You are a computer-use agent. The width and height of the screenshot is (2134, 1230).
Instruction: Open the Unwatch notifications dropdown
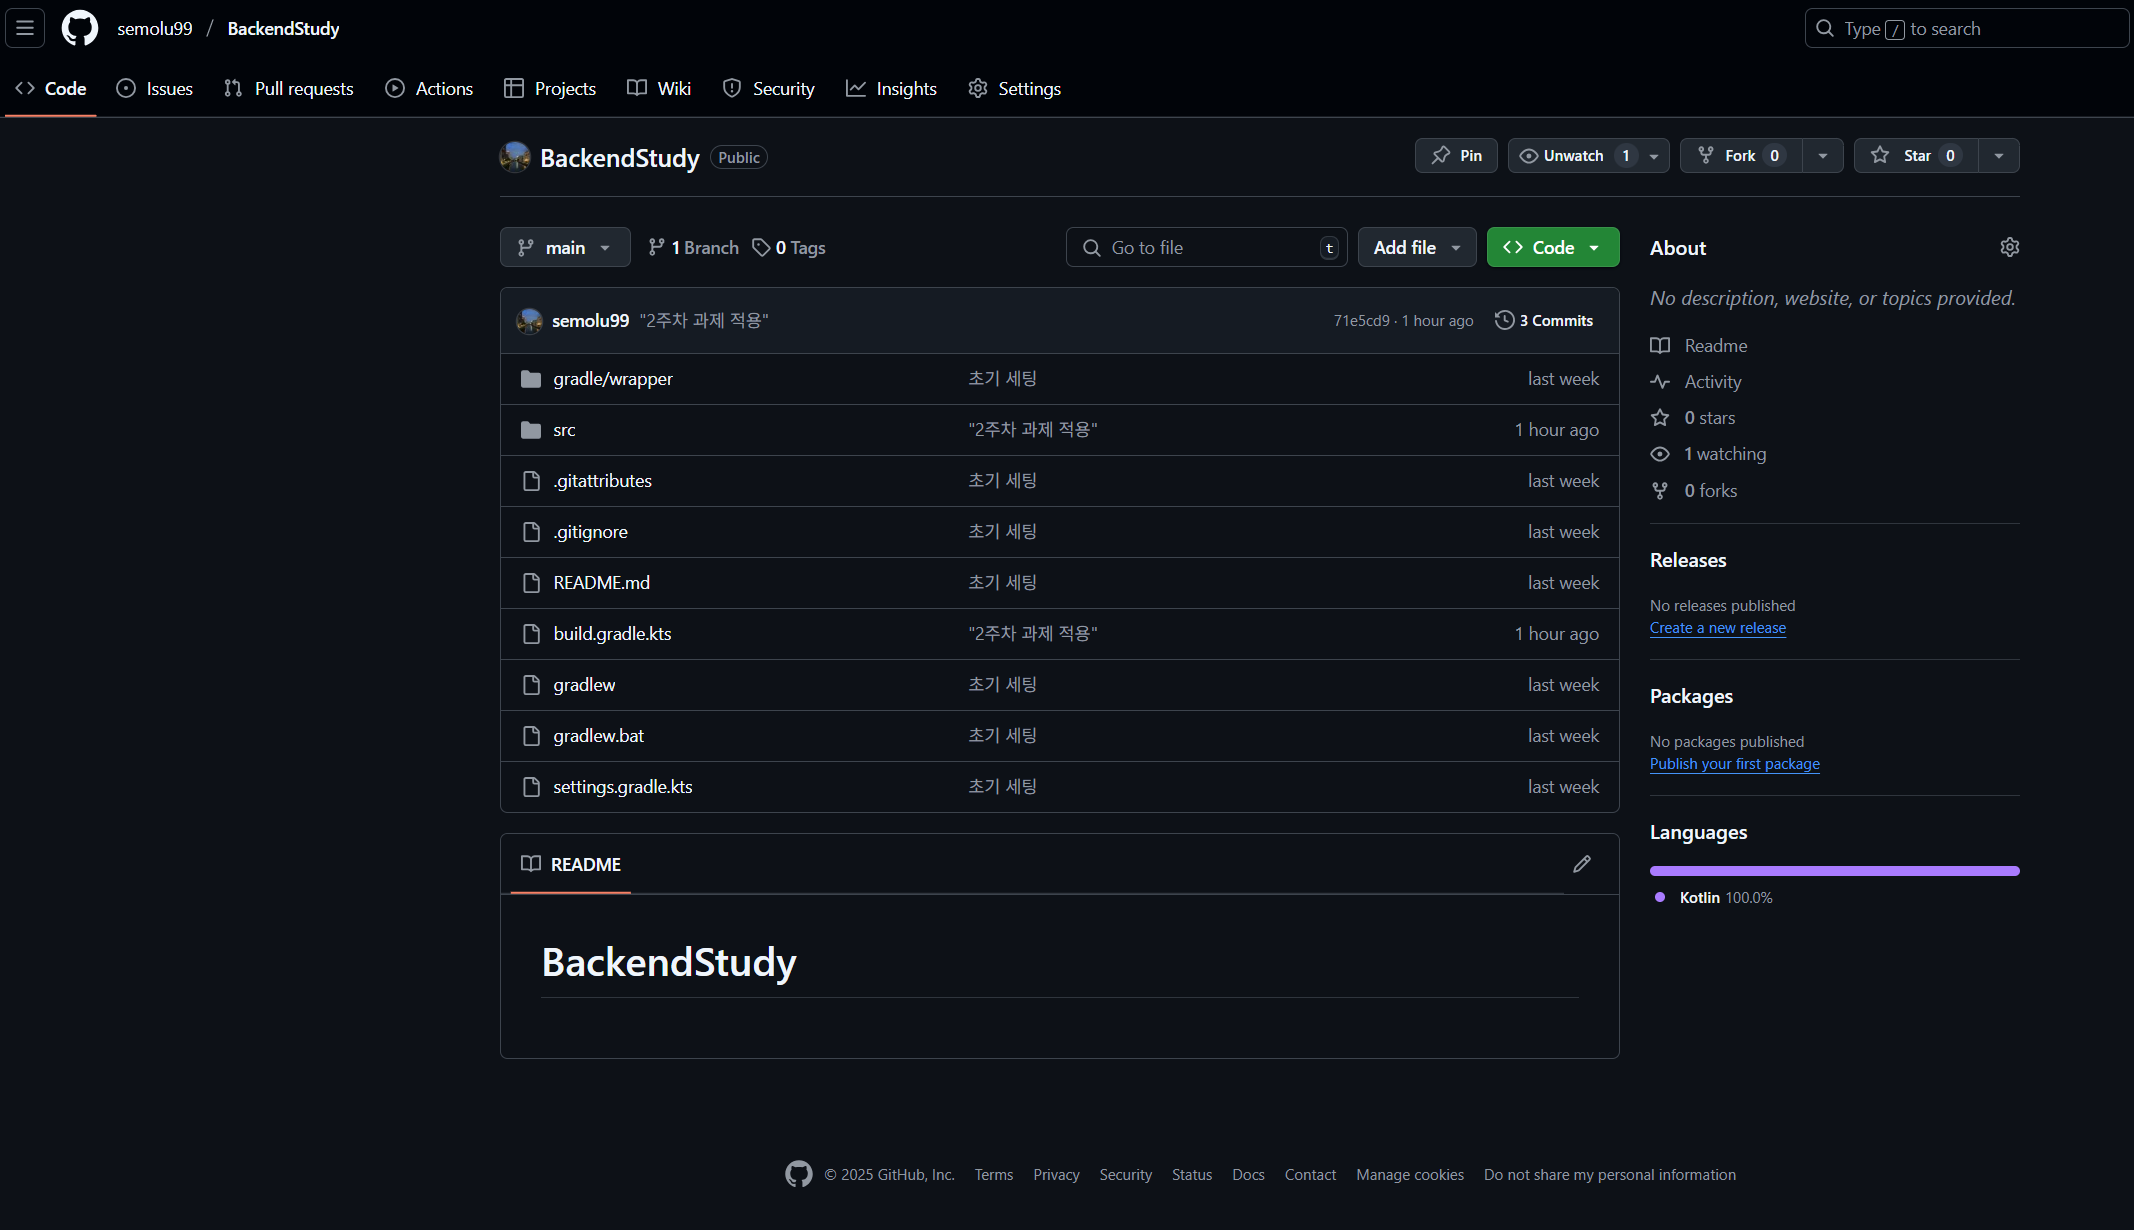coord(1589,156)
